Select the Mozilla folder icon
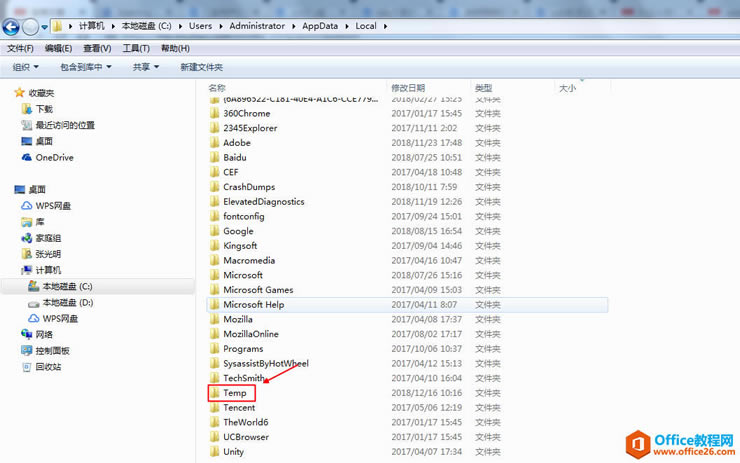 (215, 319)
